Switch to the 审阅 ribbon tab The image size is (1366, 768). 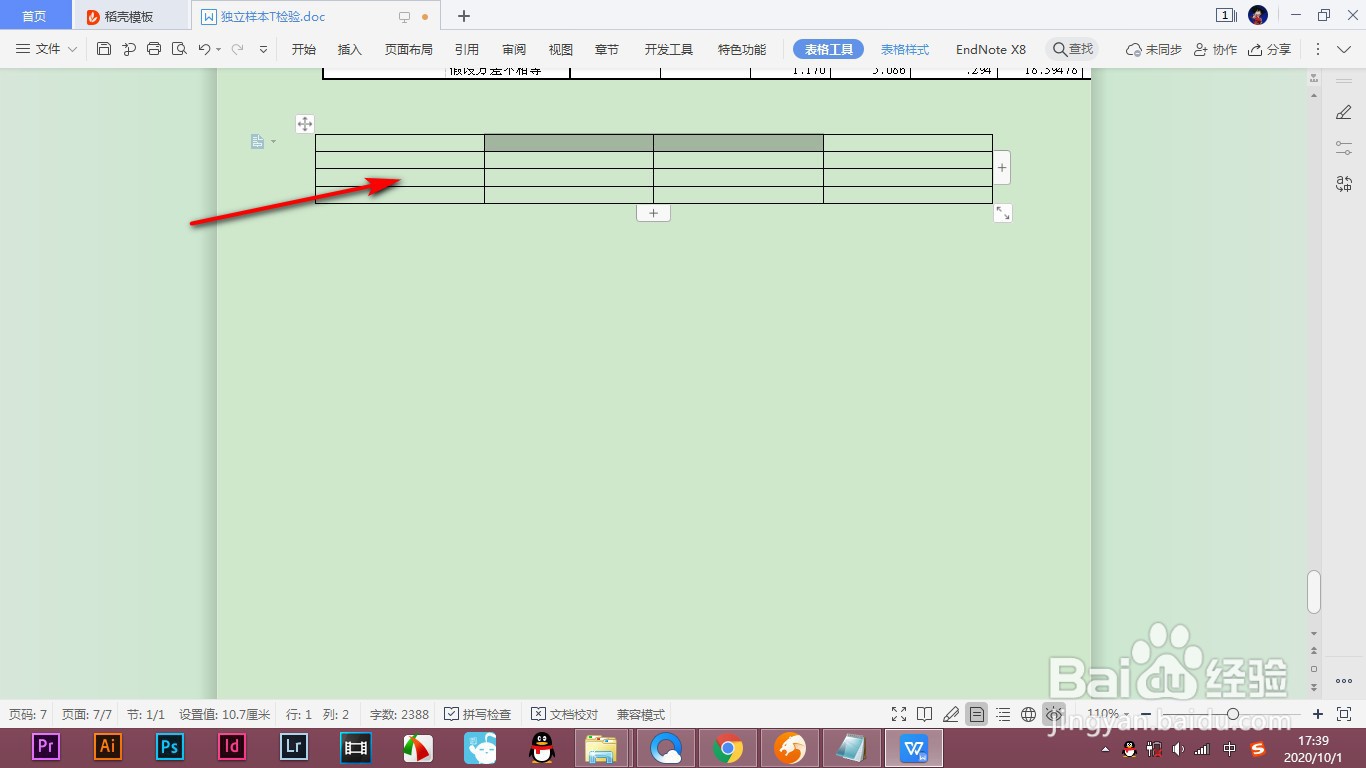pyautogui.click(x=514, y=49)
